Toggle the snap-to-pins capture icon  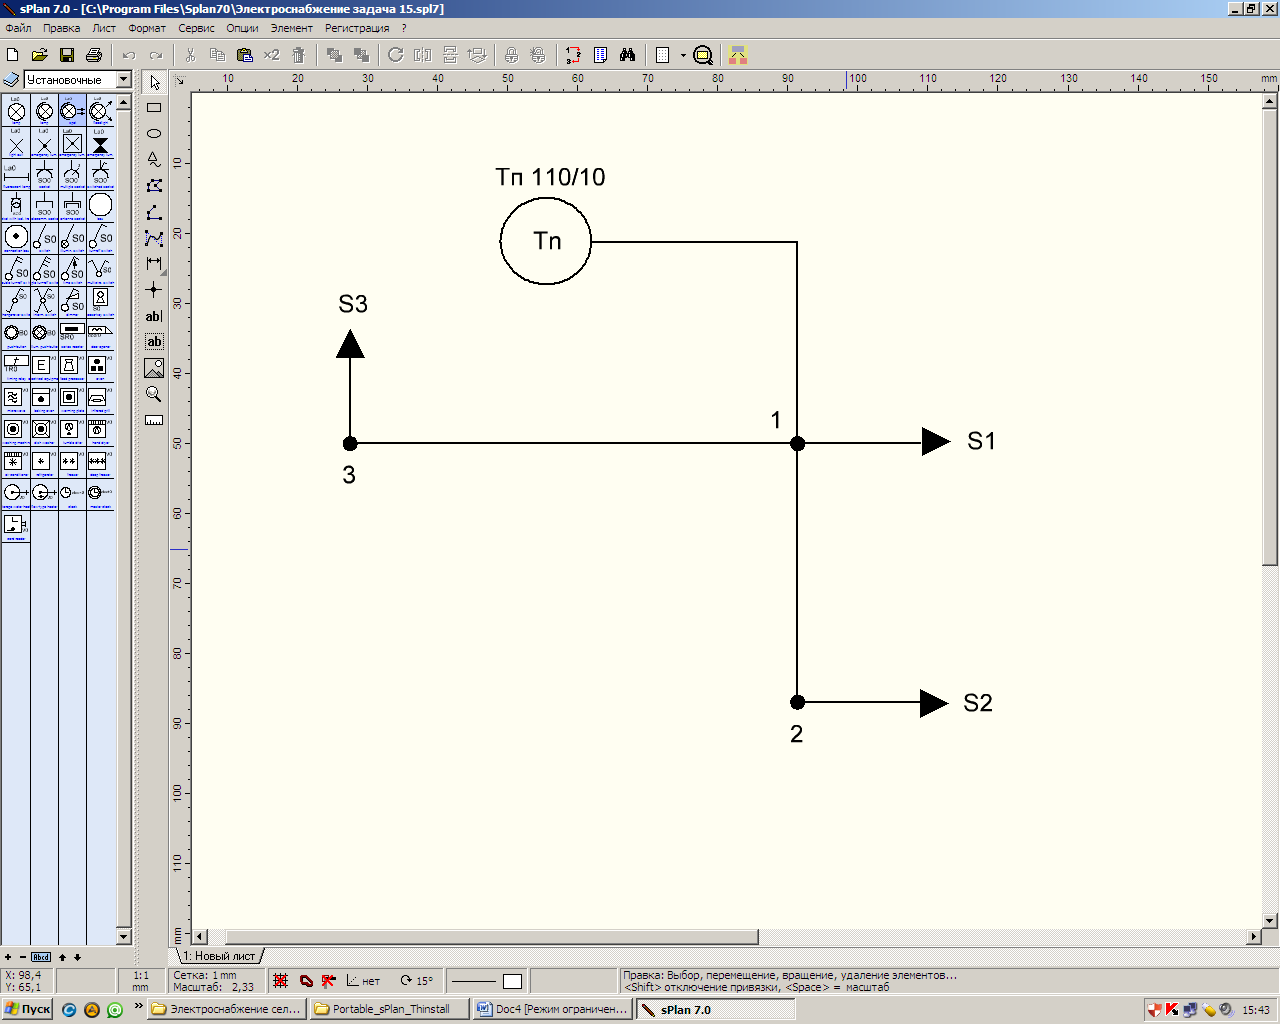click(329, 981)
